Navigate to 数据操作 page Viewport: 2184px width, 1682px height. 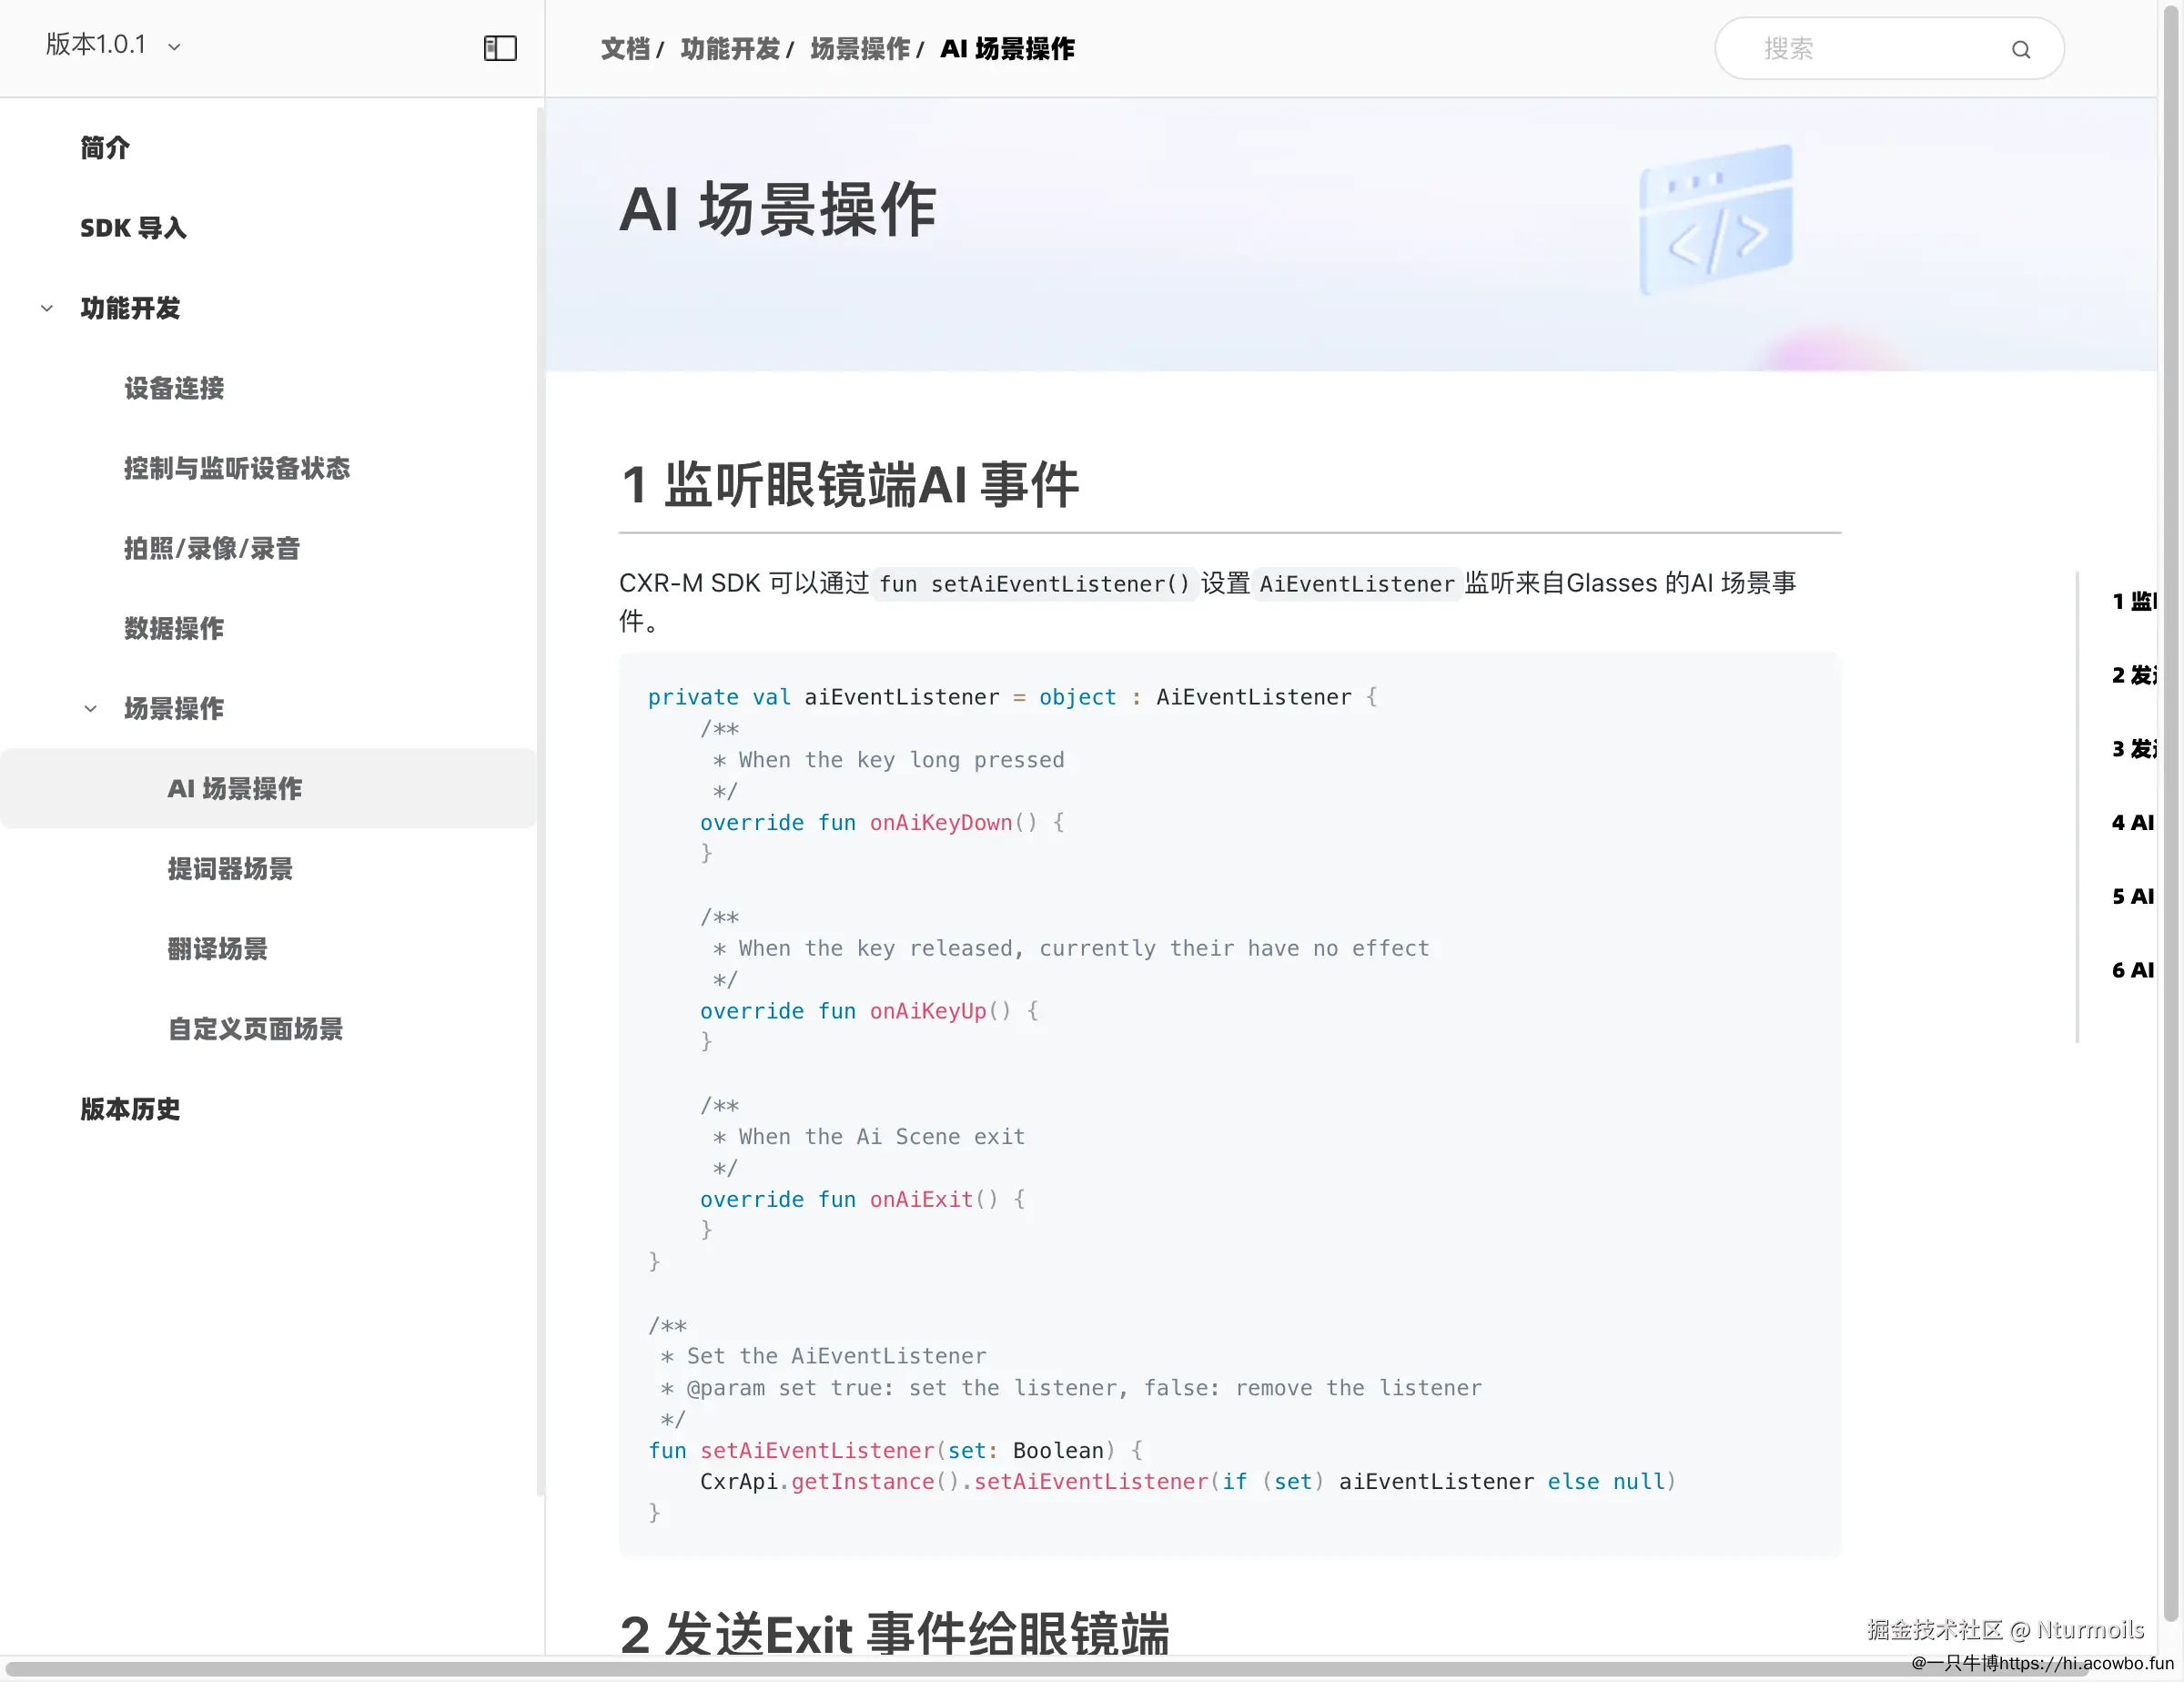click(174, 628)
